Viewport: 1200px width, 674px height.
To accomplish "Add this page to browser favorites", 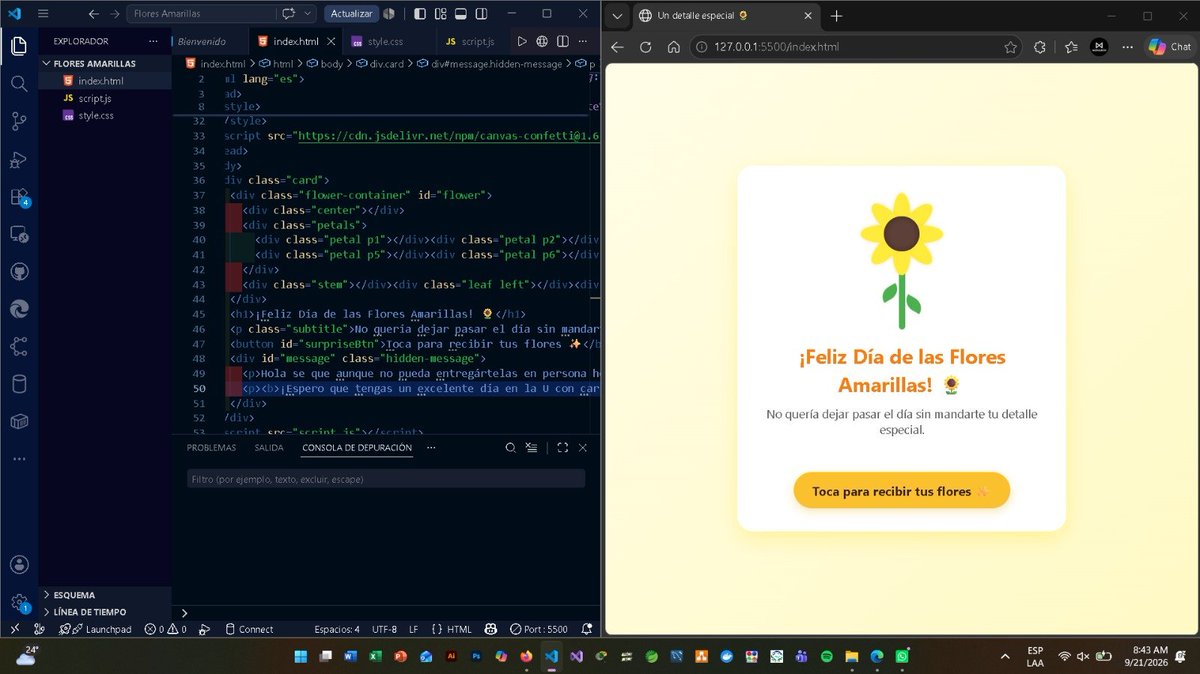I will [x=1011, y=47].
